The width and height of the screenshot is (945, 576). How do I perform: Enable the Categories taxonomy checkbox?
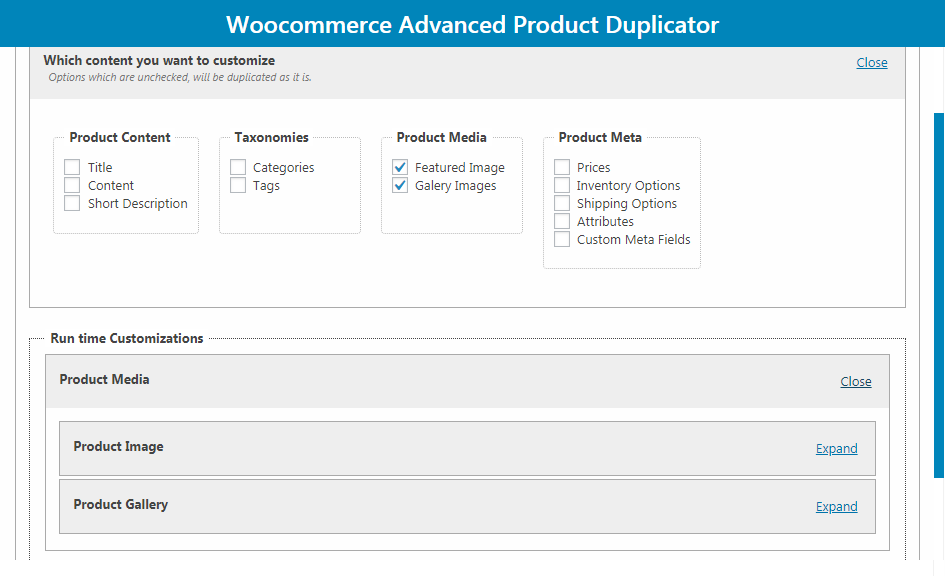[238, 167]
